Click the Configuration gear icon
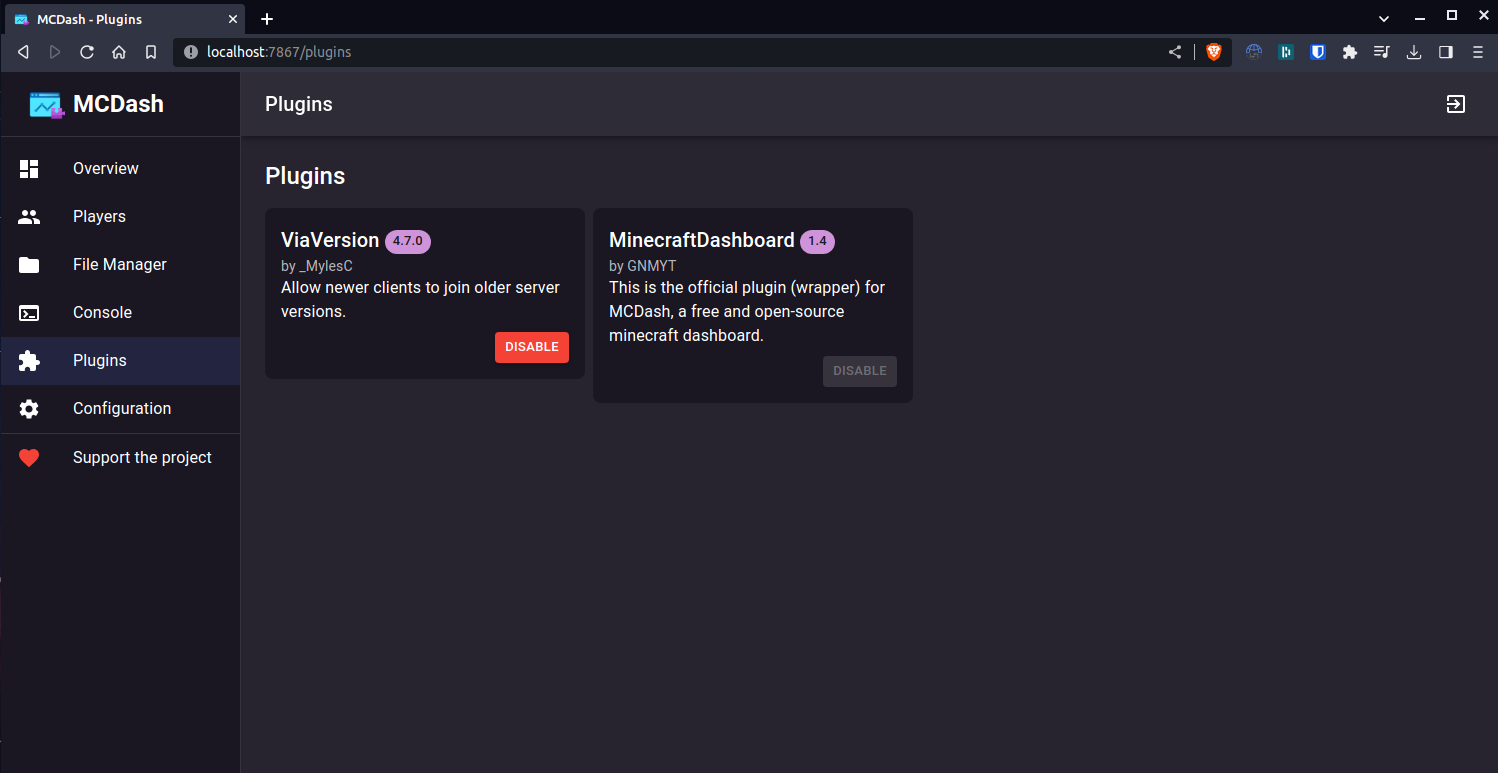This screenshot has height=773, width=1498. tap(29, 409)
